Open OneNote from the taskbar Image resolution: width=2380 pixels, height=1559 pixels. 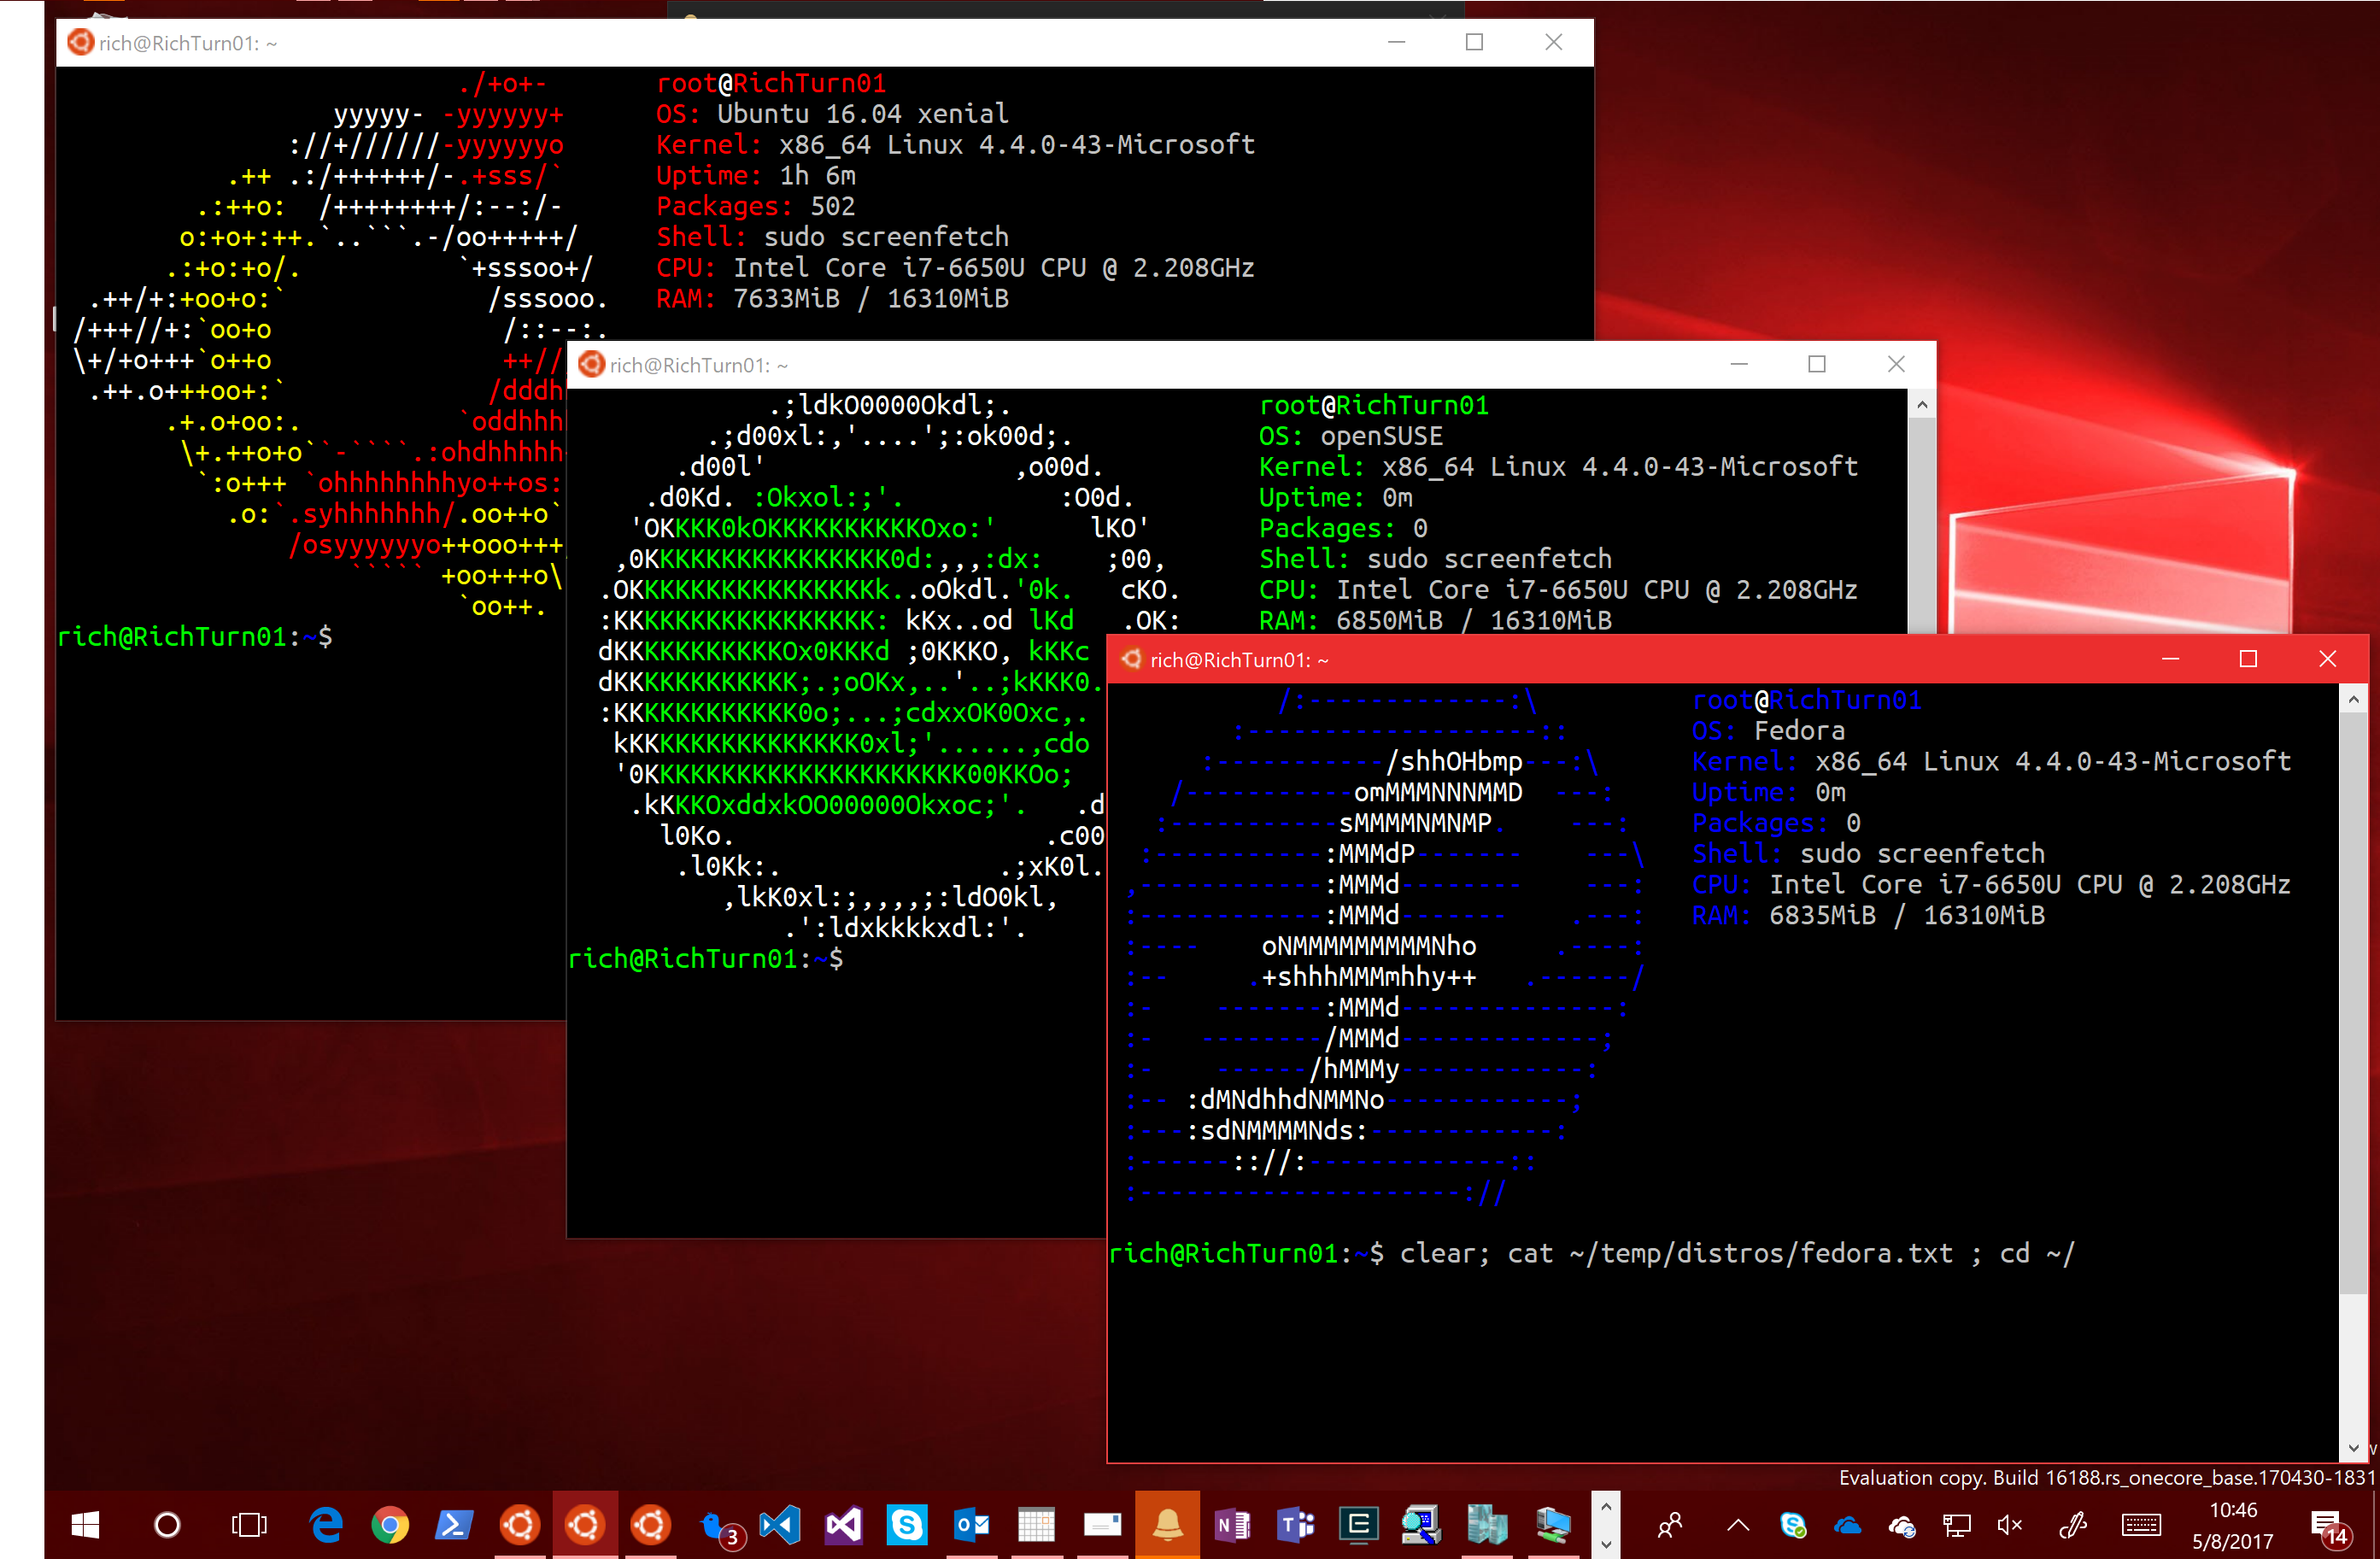[1233, 1525]
